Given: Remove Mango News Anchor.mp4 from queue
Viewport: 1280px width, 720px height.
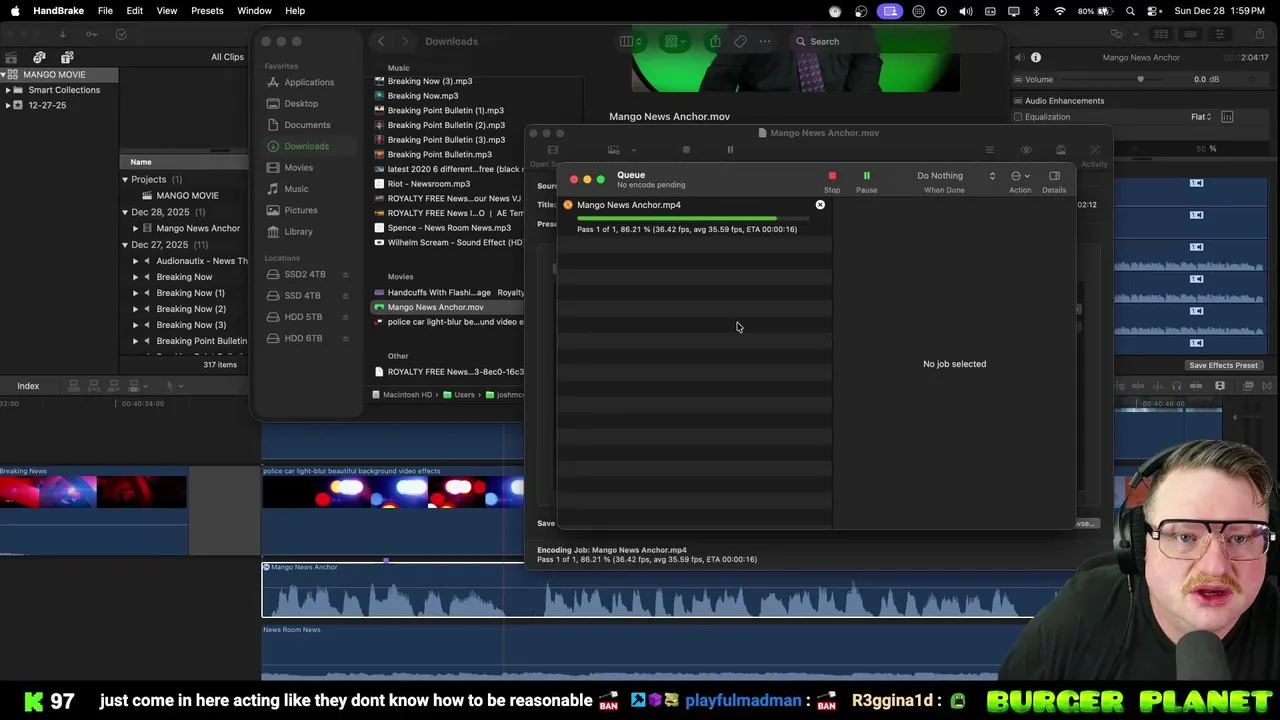Looking at the screenshot, I should 820,205.
